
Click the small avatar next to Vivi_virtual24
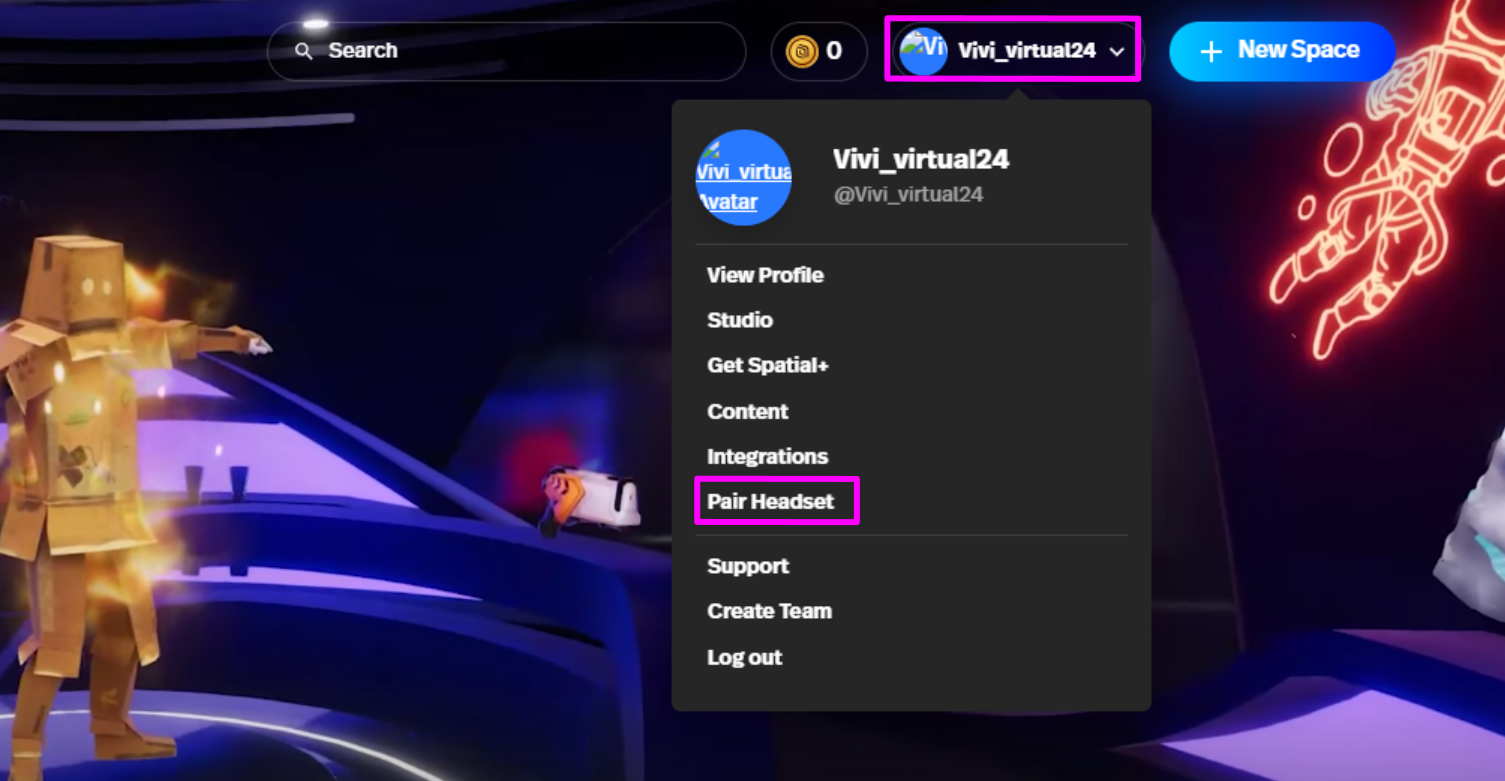923,51
